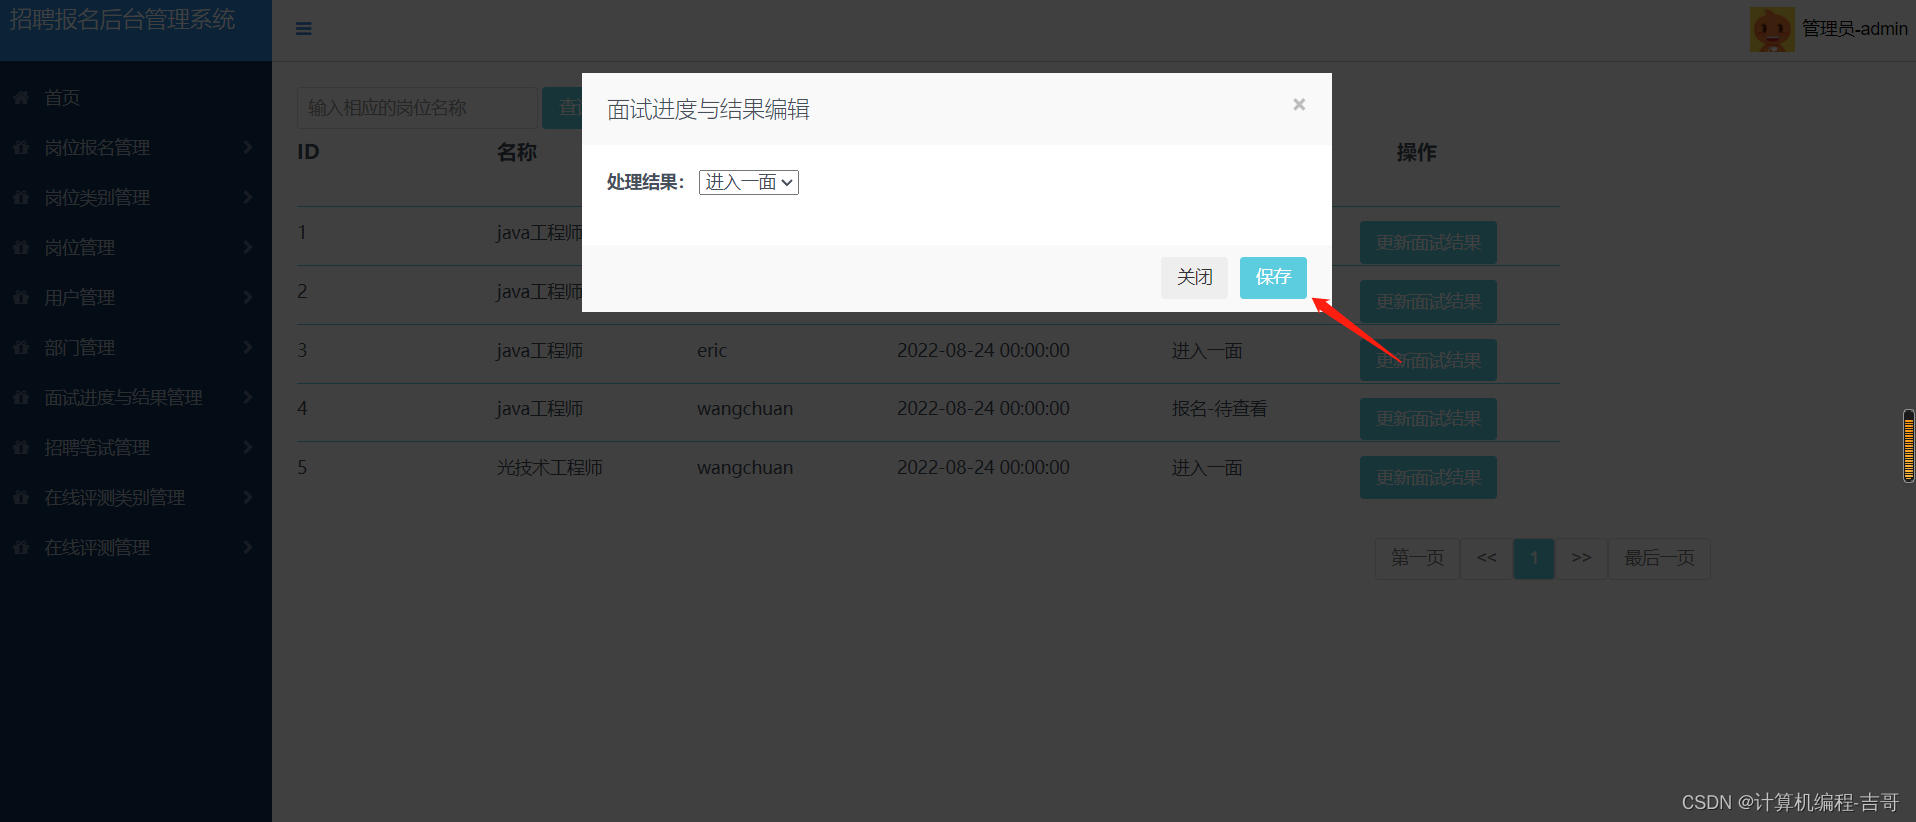The width and height of the screenshot is (1916, 822).
Task: Click the 招聘报名后台管理系统 title
Action: tap(123, 20)
